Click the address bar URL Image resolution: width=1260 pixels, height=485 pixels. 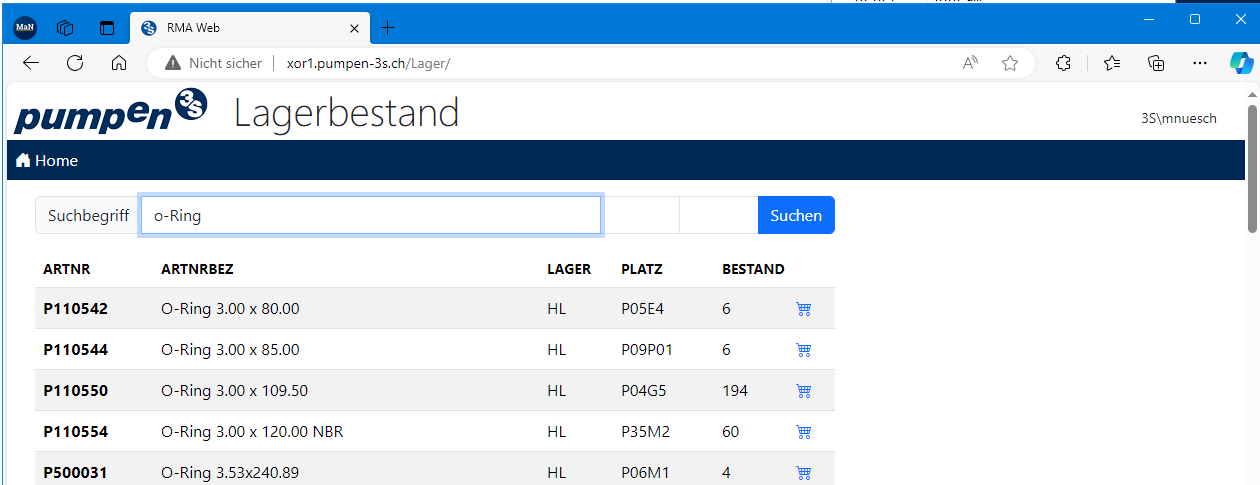click(368, 63)
